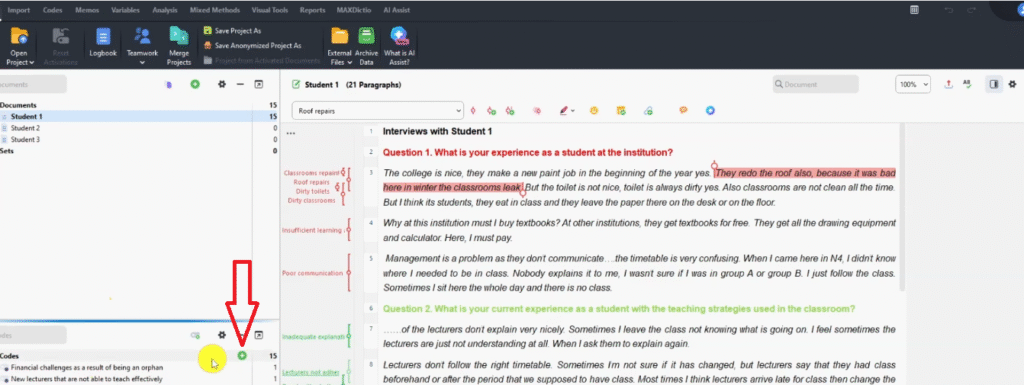Screen dimensions: 1024x385
Task: Click the blue AI Assist circle icon
Action: click(710, 111)
